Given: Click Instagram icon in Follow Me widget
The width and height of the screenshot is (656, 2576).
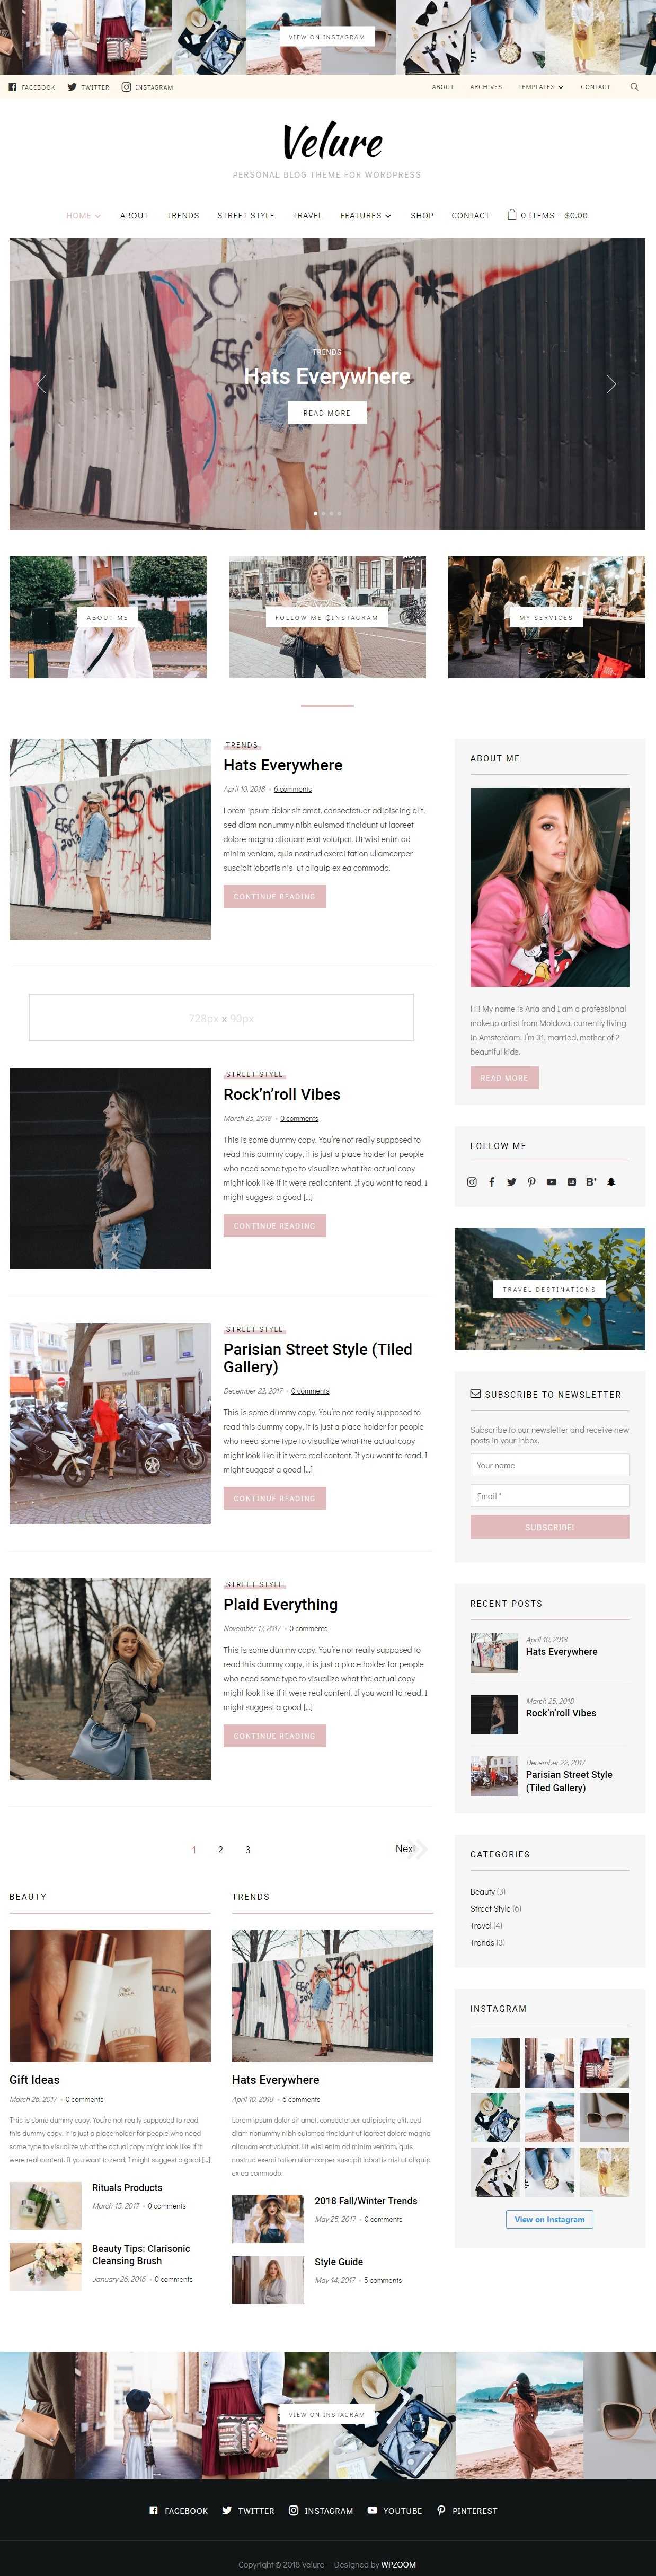Looking at the screenshot, I should pos(472,1182).
